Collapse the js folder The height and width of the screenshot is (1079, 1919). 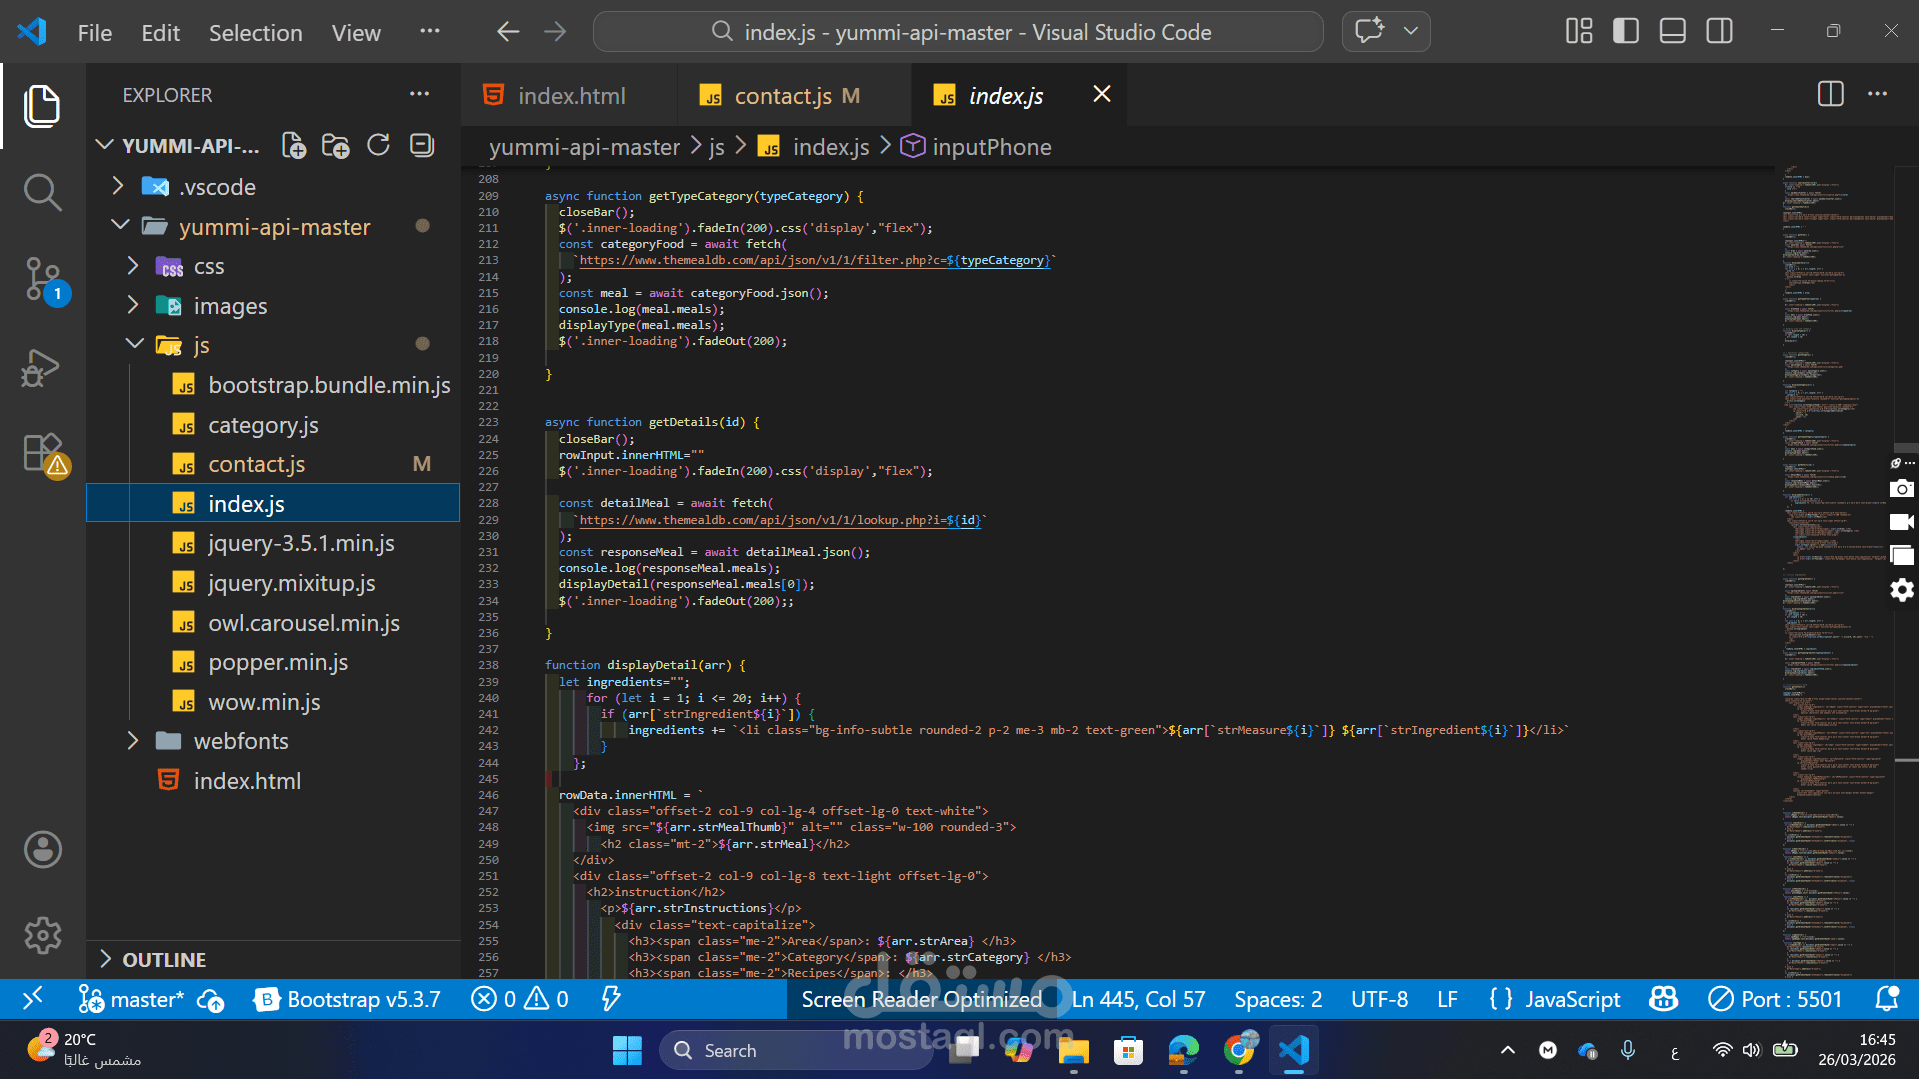200,345
